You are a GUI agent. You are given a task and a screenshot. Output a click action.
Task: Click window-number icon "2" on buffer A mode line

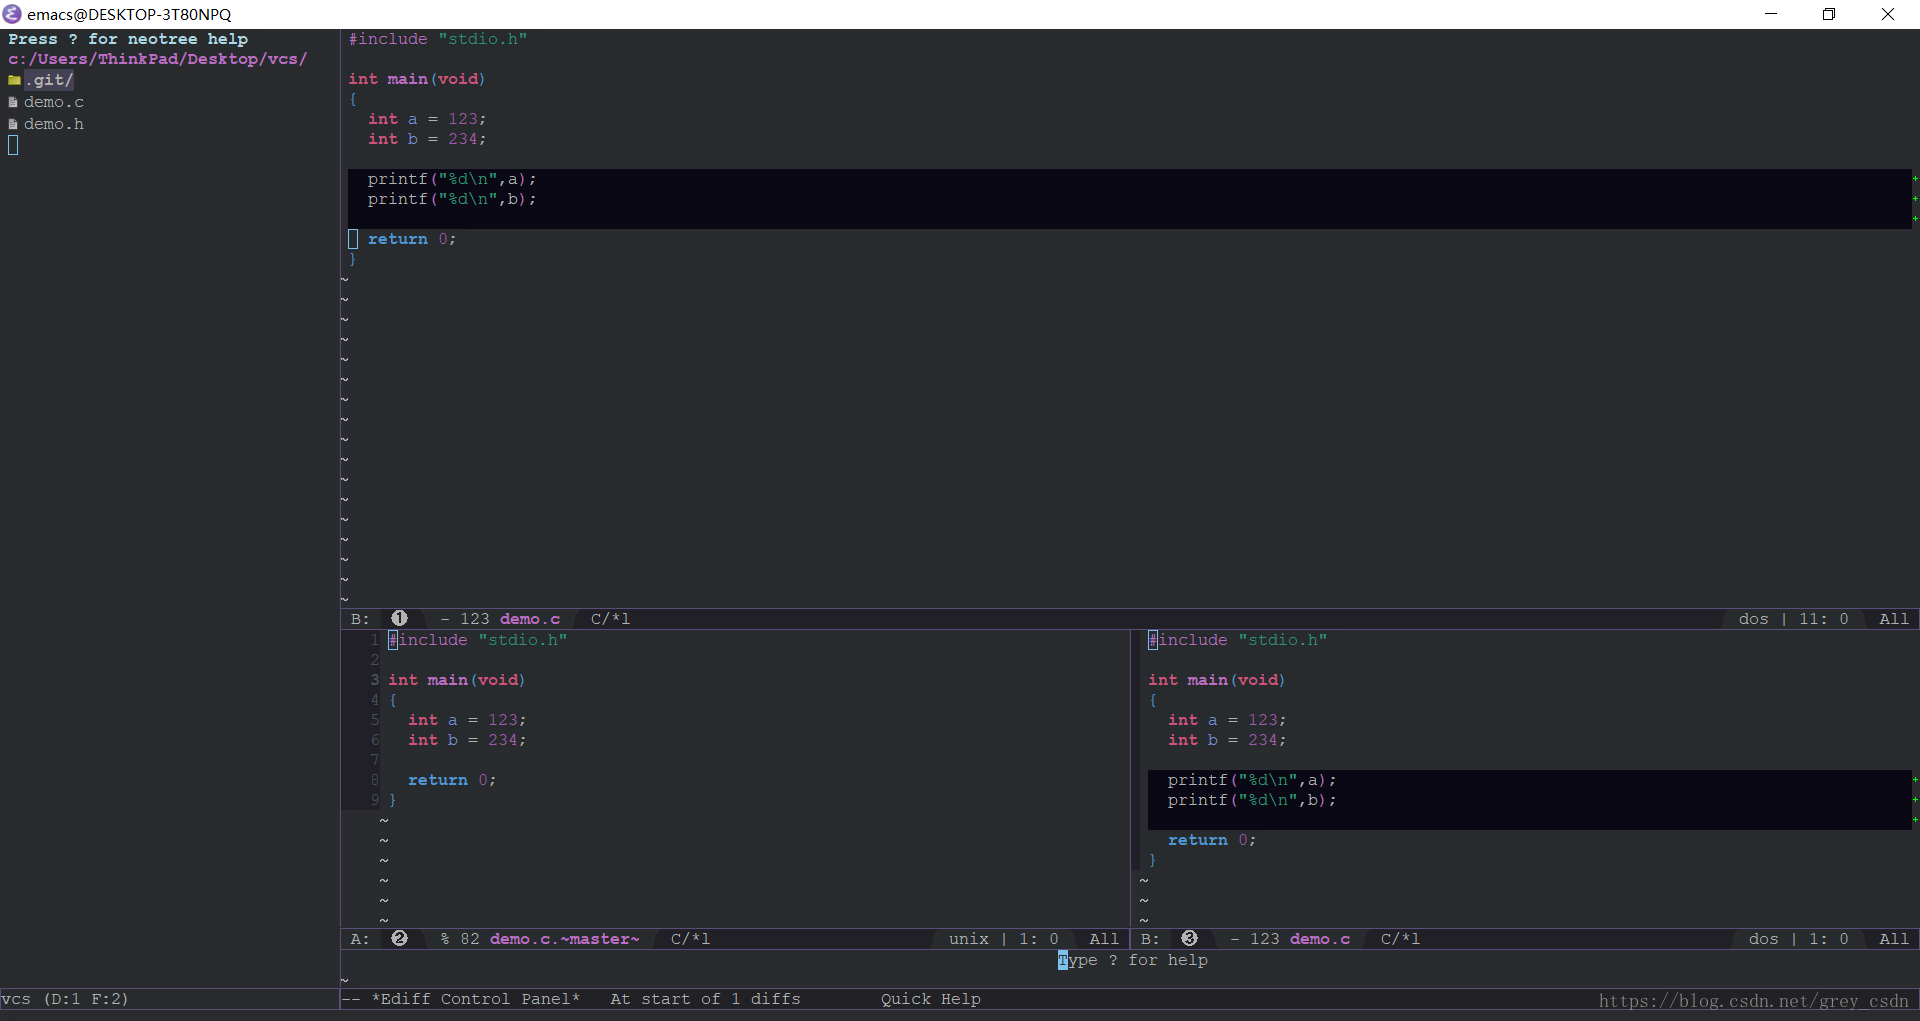[399, 938]
